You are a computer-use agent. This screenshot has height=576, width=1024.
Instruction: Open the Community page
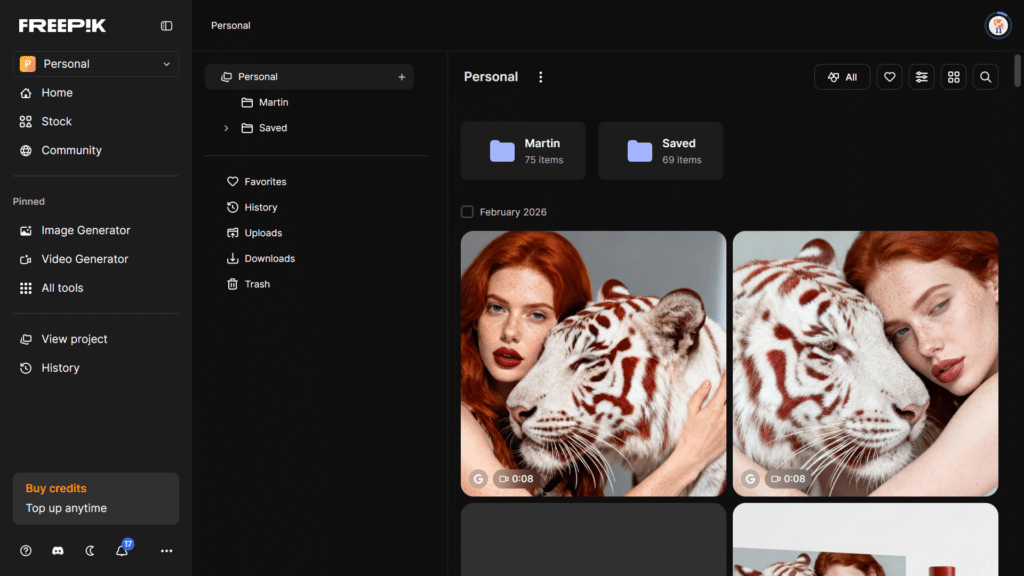pyautogui.click(x=96, y=150)
